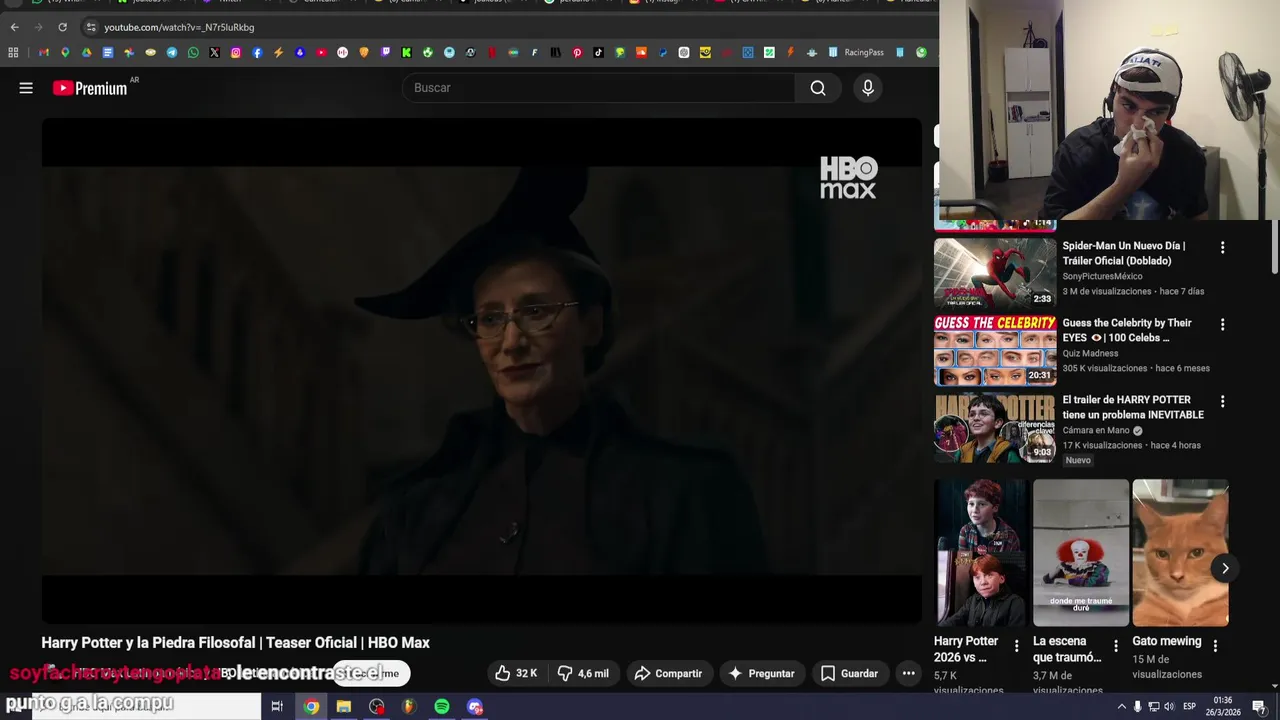Viewport: 1280px width, 720px height.
Task: Open the YouTube guide hamburger menu
Action: click(26, 88)
